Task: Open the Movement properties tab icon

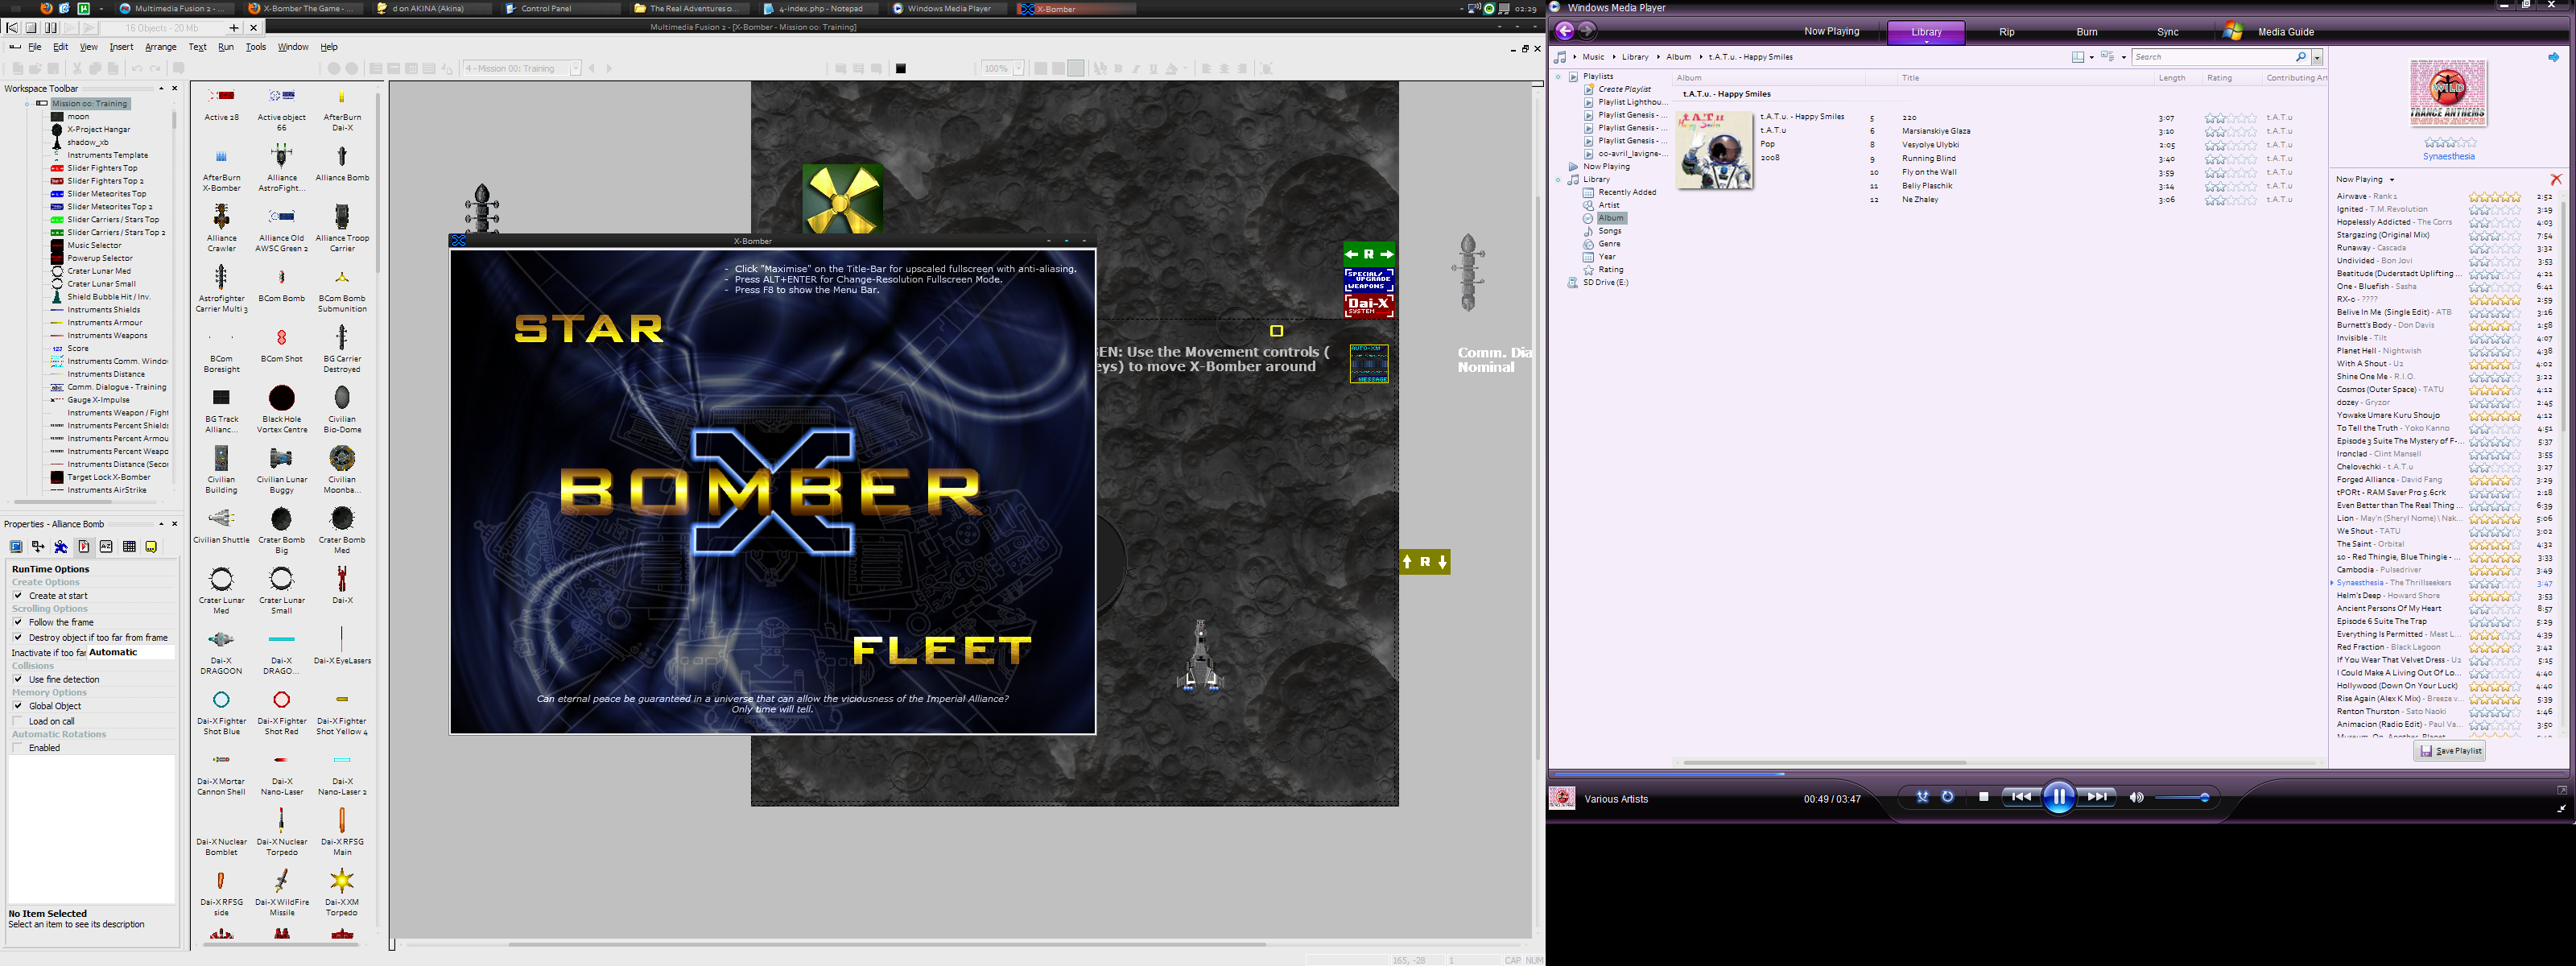Action: 61,547
